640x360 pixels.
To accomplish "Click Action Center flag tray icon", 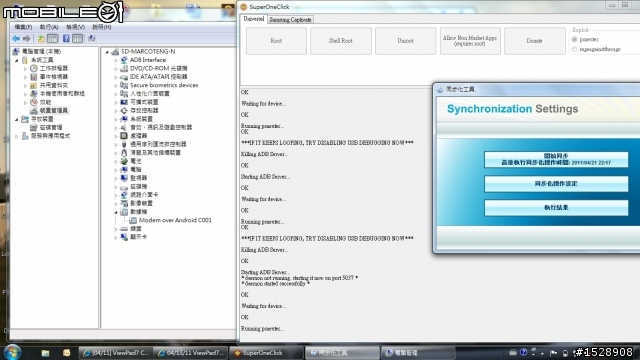I will click(553, 353).
